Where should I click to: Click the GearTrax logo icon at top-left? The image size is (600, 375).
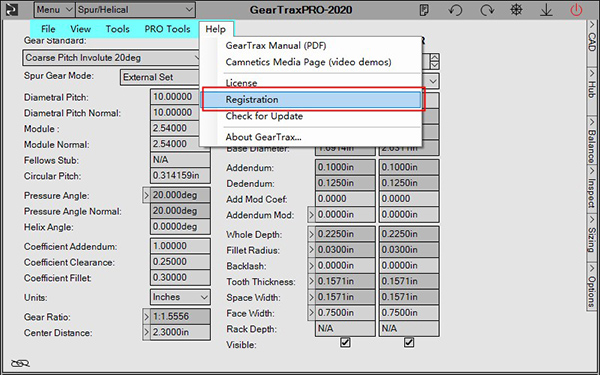coord(11,10)
